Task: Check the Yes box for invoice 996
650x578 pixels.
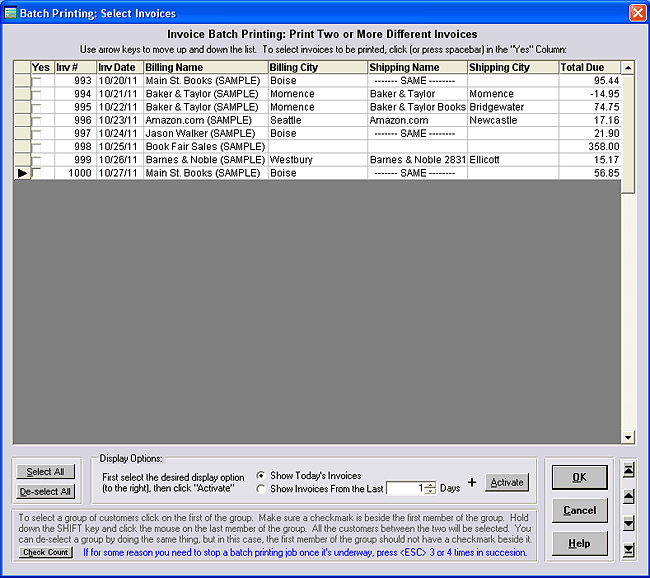Action: (x=37, y=120)
